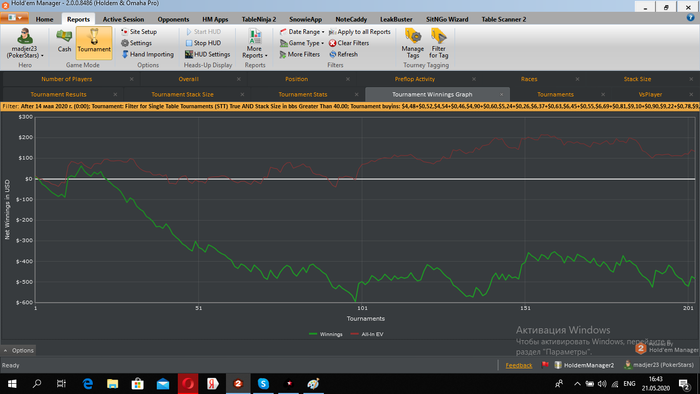Switch the ENG input language indicator
The height and width of the screenshot is (394, 700).
coord(629,383)
